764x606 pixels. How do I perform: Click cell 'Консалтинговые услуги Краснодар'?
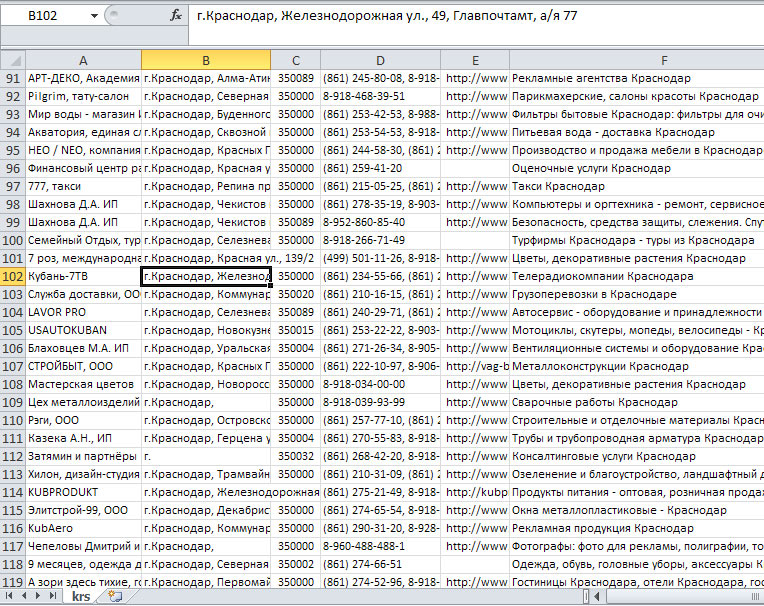[637, 457]
